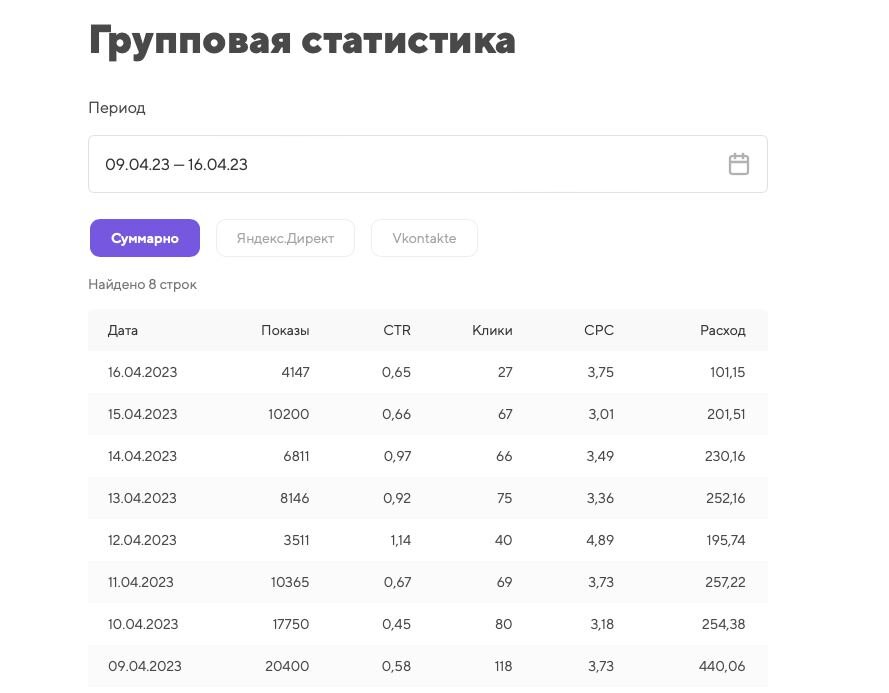Click impressions value 10200

(289, 414)
